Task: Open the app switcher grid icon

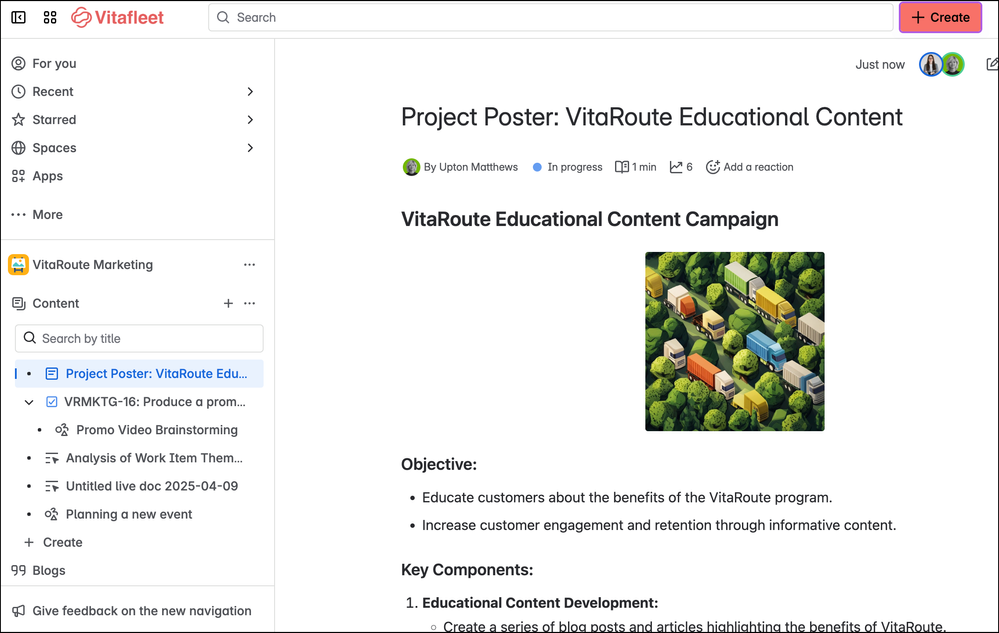Action: (50, 17)
